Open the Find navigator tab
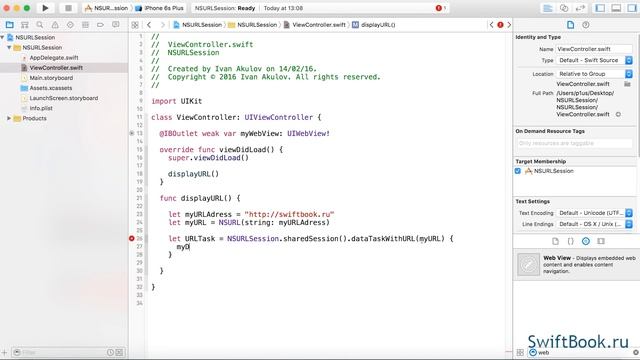This screenshot has width=640, height=360. pyautogui.click(x=40, y=25)
